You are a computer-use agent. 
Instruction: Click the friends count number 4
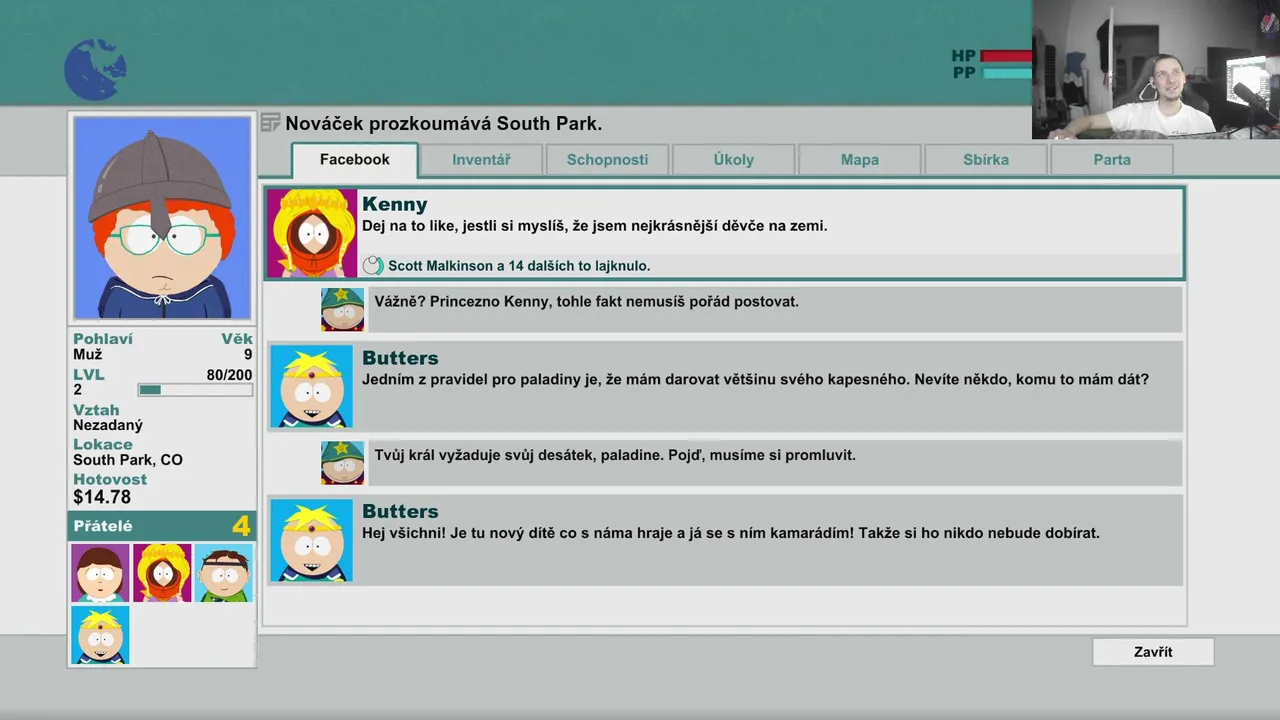[x=241, y=526]
